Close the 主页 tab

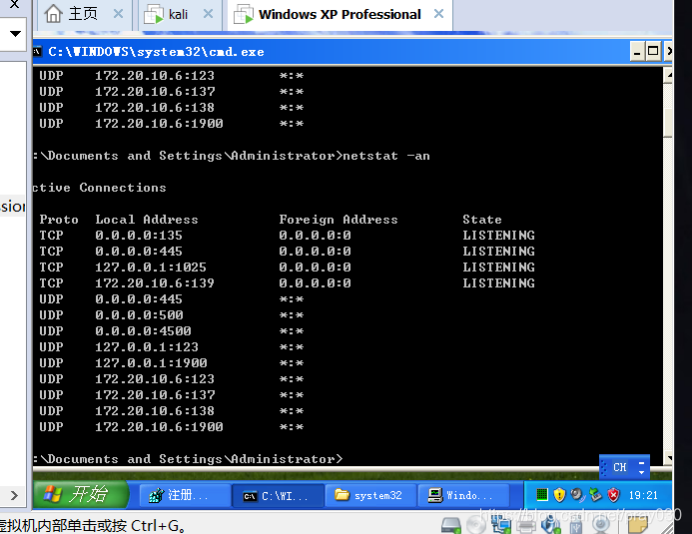click(x=118, y=14)
